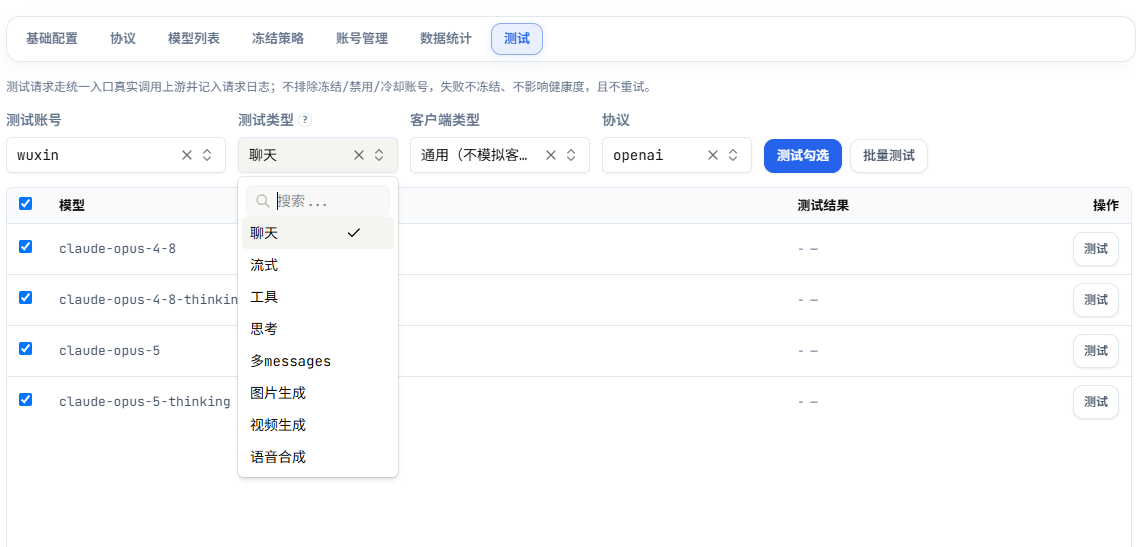The image size is (1136, 547).
Task: Click the claude-opus-5 model name
Action: point(109,351)
